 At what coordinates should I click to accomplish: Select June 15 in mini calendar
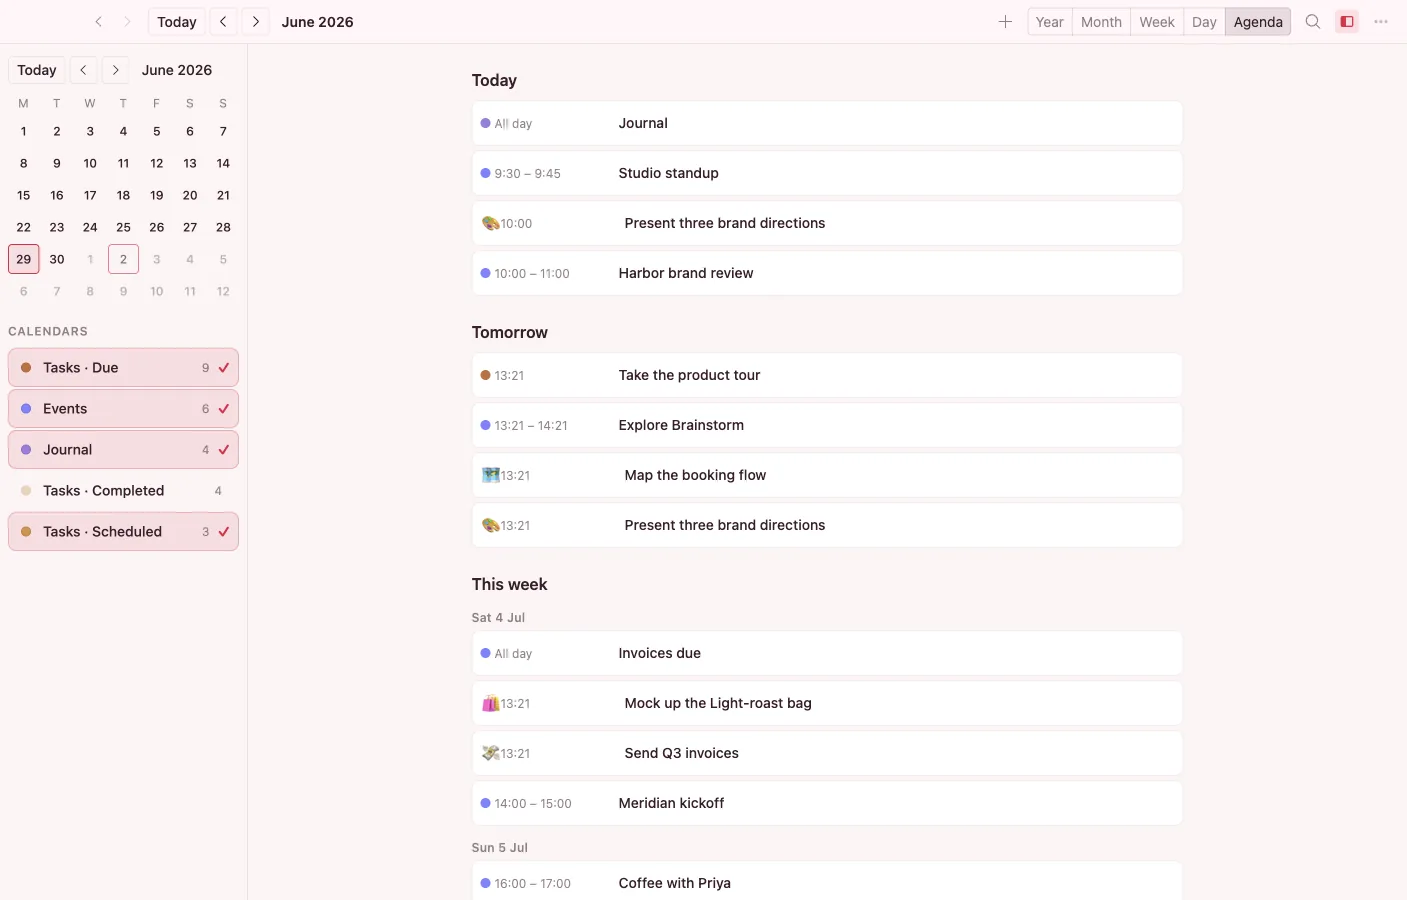(24, 195)
